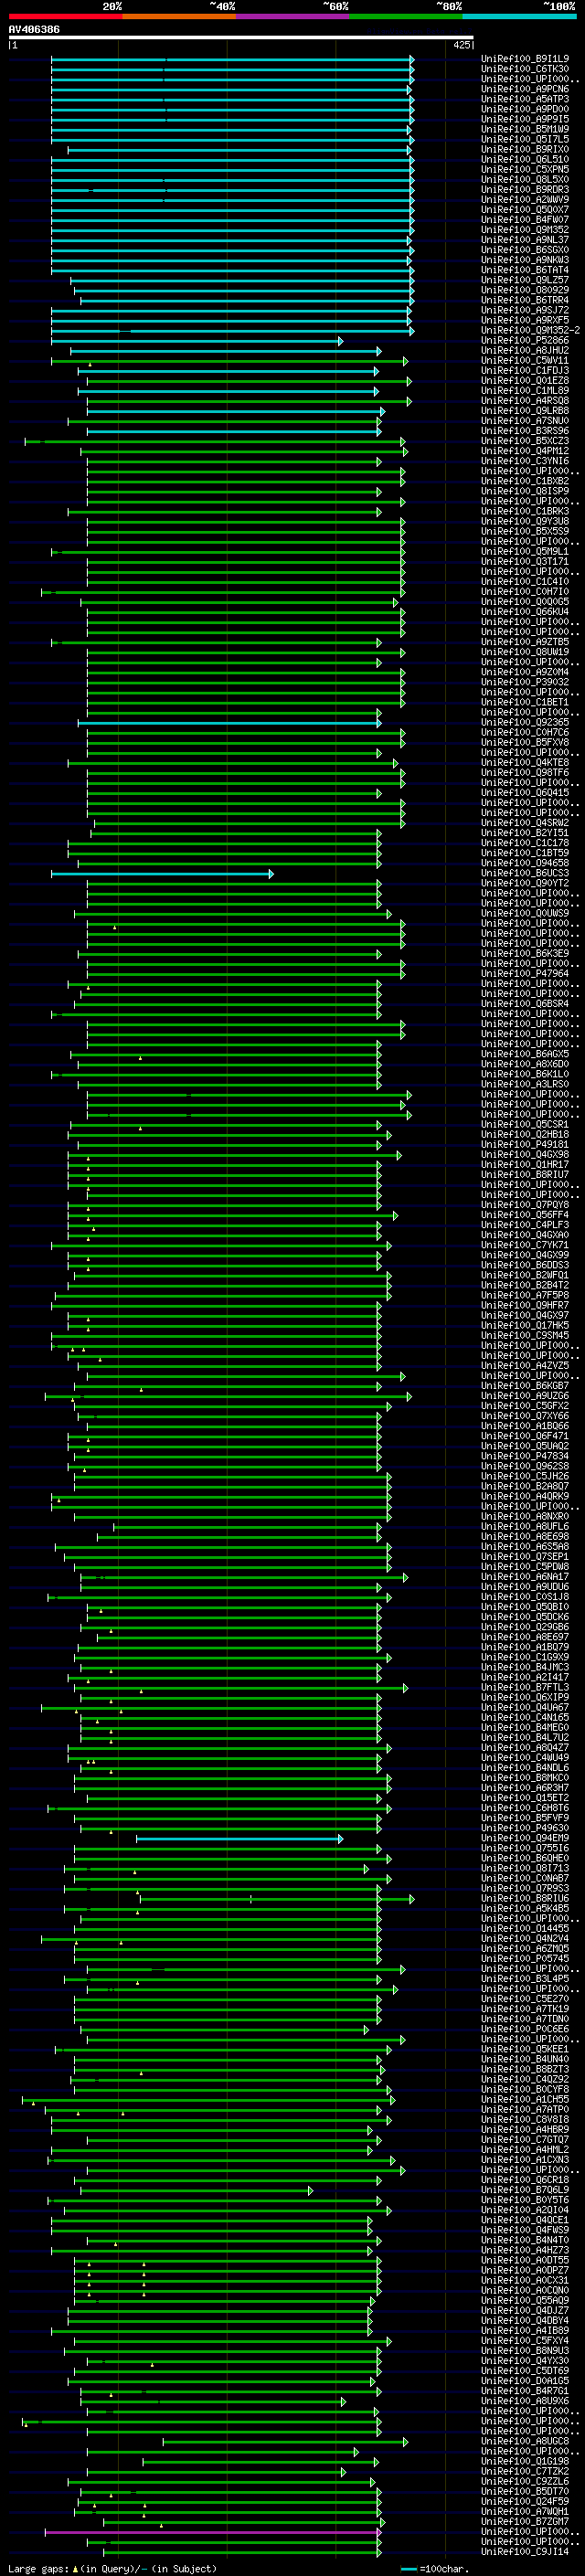Click hit label UniRef100_B9RDR3
The height and width of the screenshot is (2576, 585).
click(525, 189)
